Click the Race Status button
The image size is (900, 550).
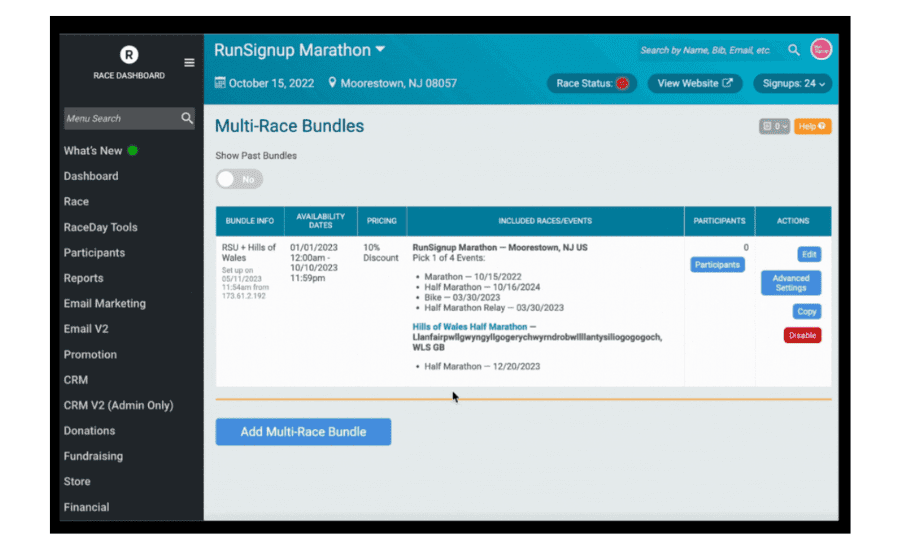(x=592, y=83)
